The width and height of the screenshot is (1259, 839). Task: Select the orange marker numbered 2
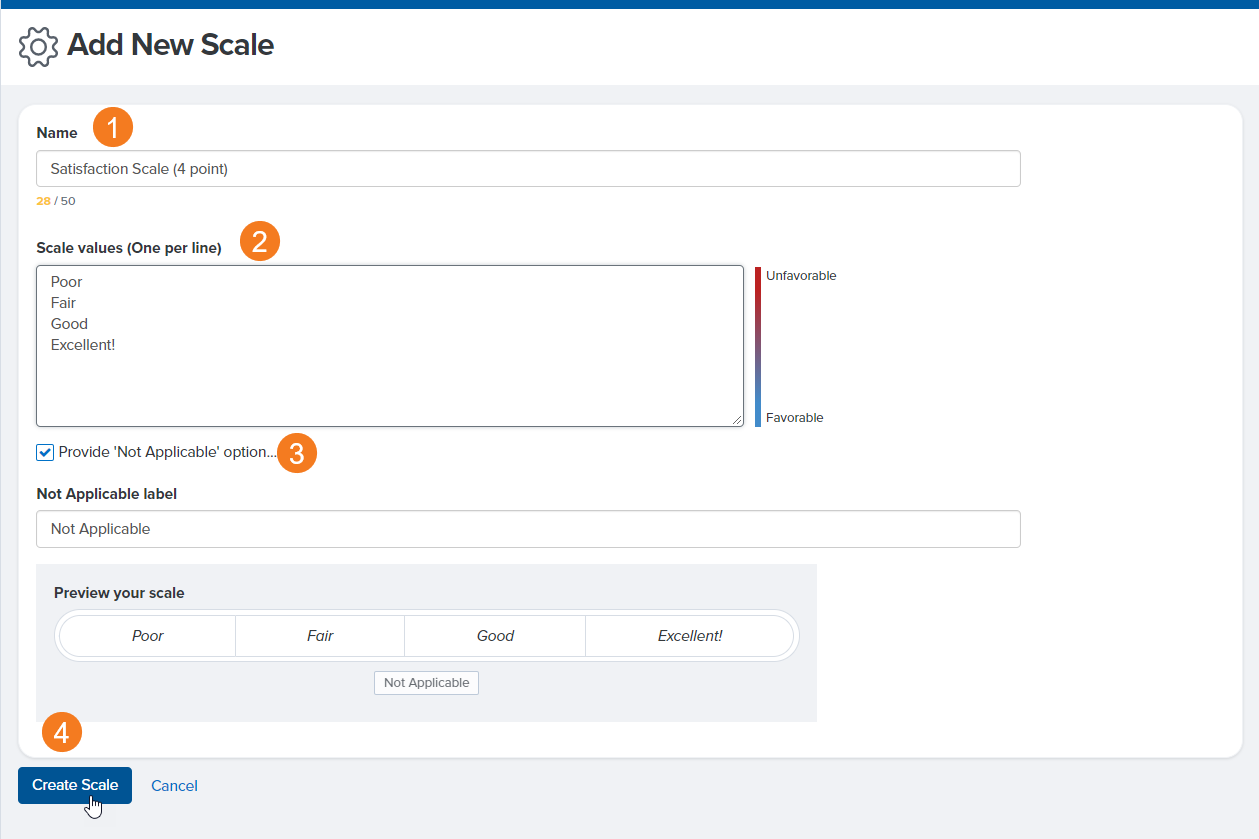click(259, 240)
